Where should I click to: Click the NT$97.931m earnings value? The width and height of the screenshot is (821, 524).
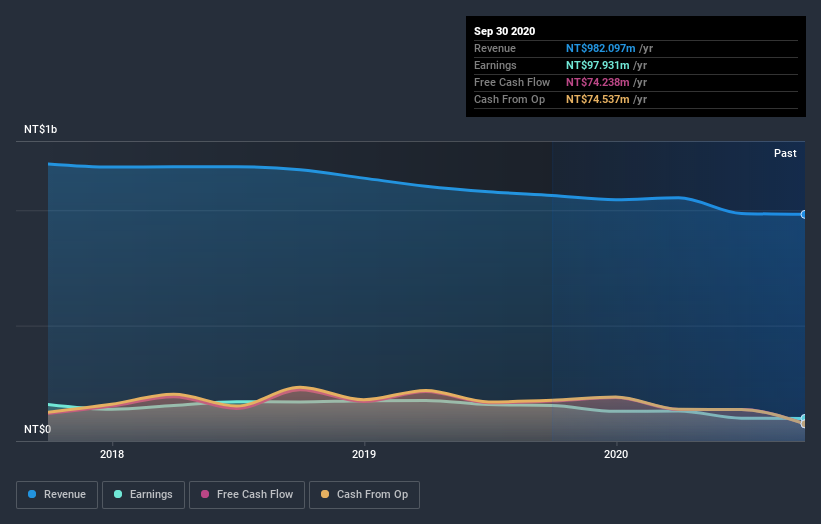(597, 65)
